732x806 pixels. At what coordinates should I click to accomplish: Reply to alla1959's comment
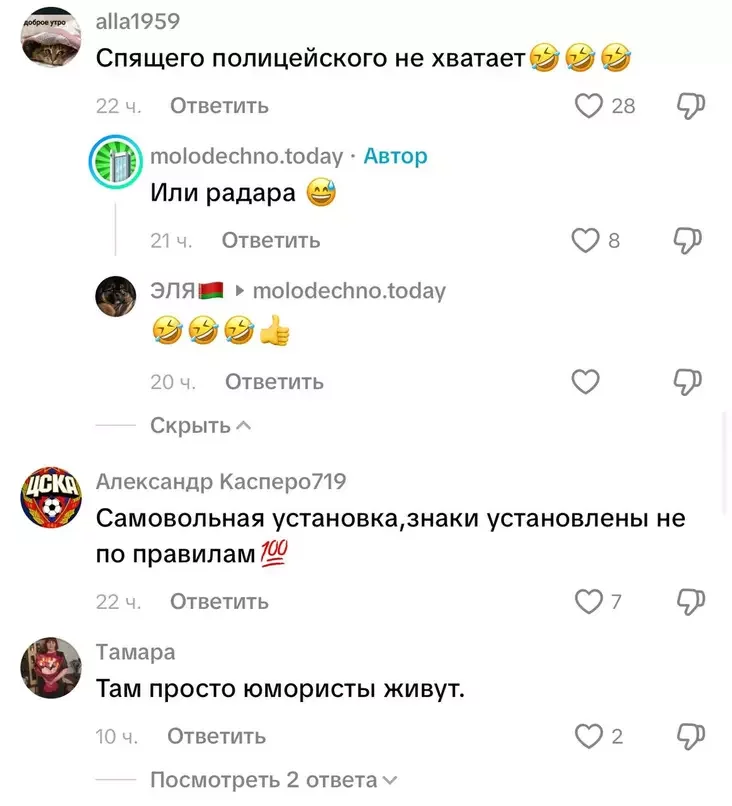click(219, 106)
